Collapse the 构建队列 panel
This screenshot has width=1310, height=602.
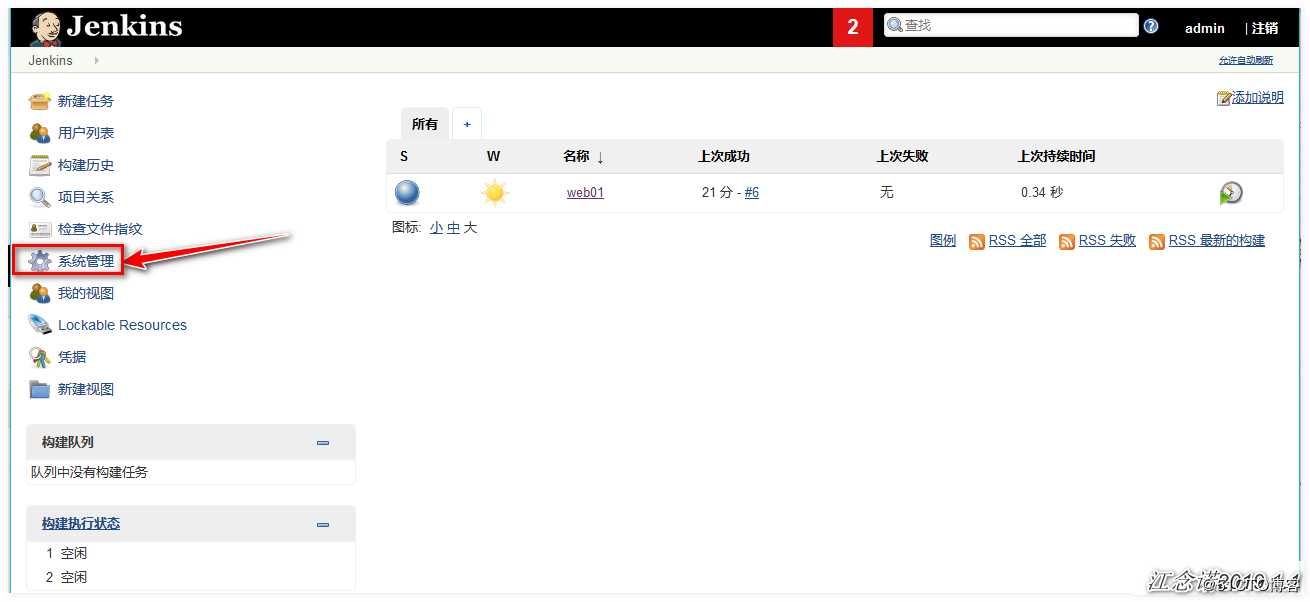coord(323,442)
